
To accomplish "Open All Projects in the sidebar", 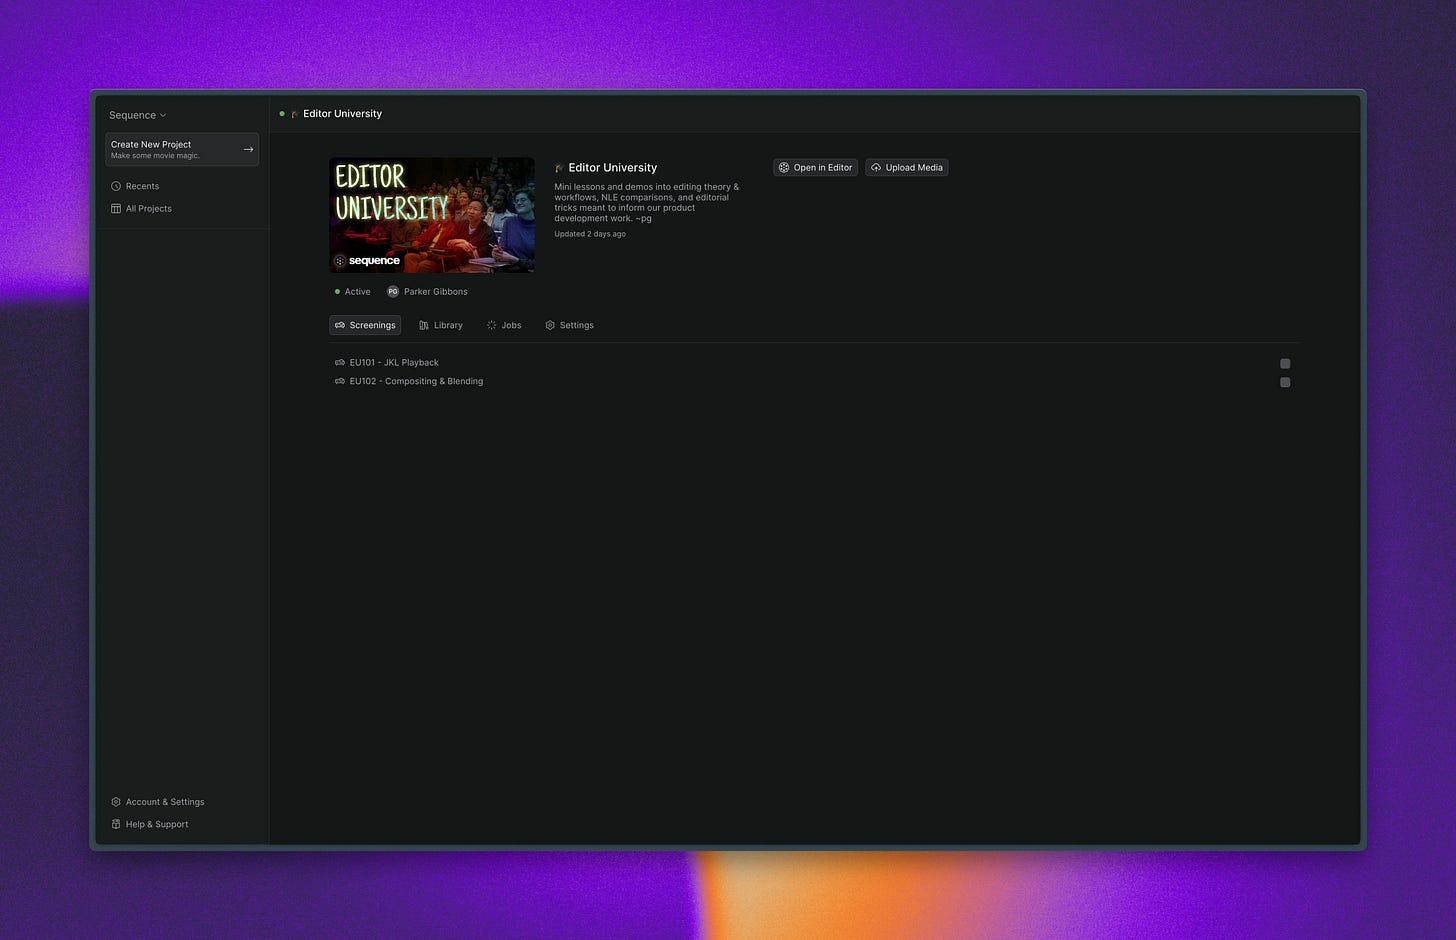I will coord(141,208).
